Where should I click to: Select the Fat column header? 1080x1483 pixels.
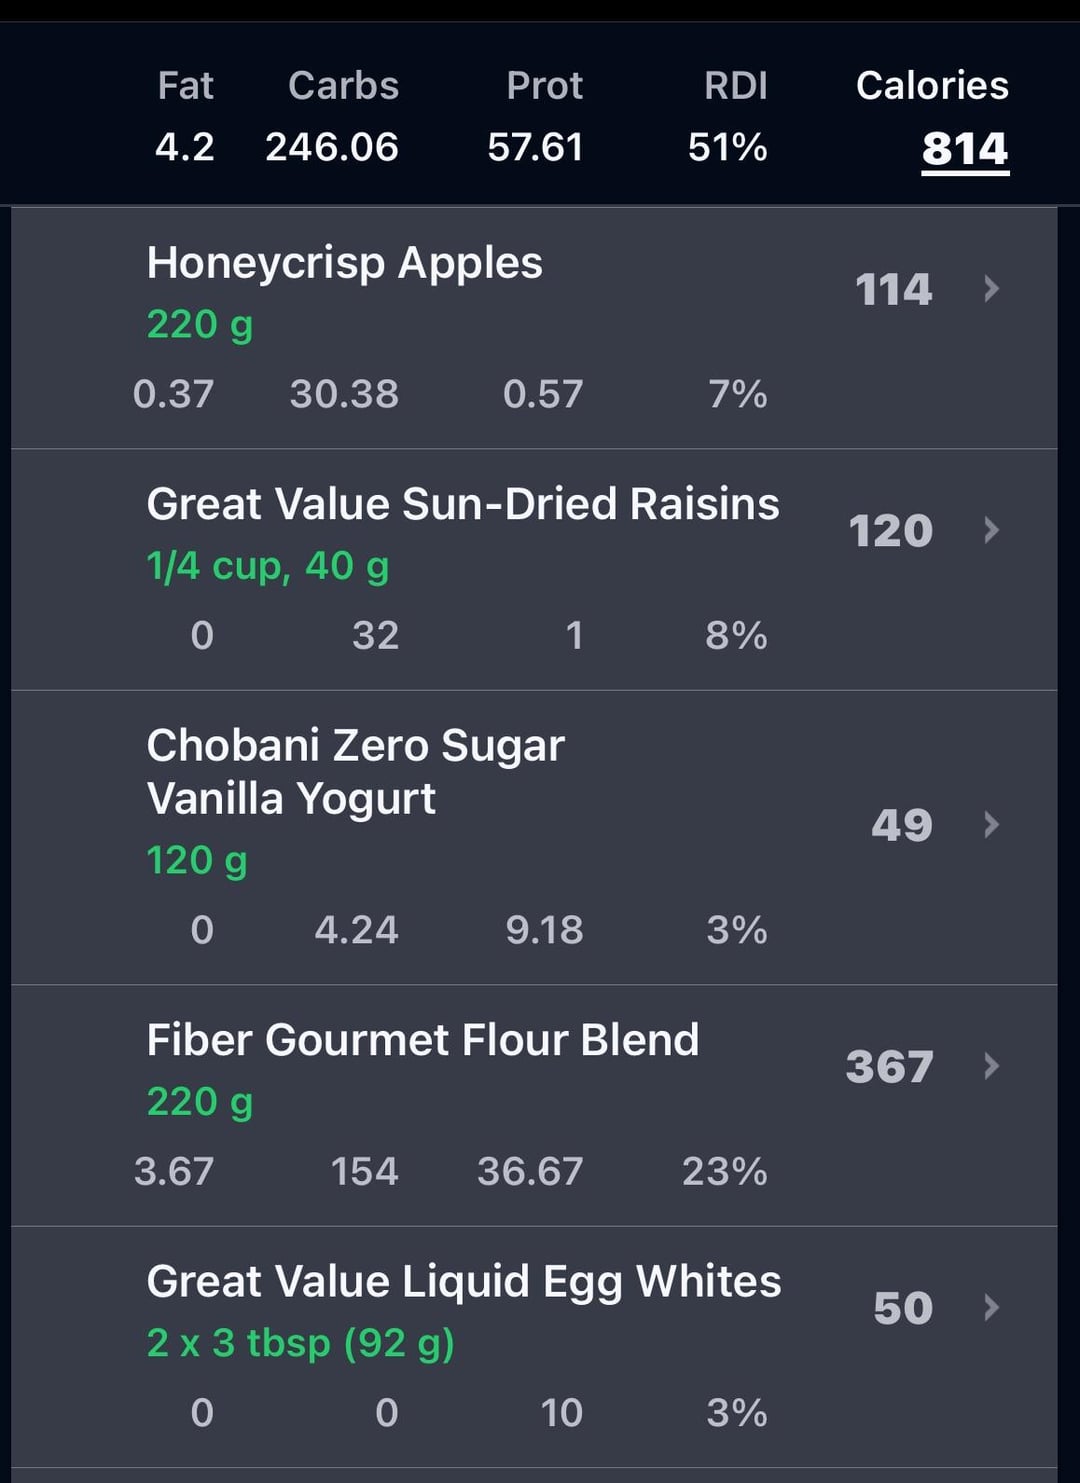pyautogui.click(x=185, y=86)
